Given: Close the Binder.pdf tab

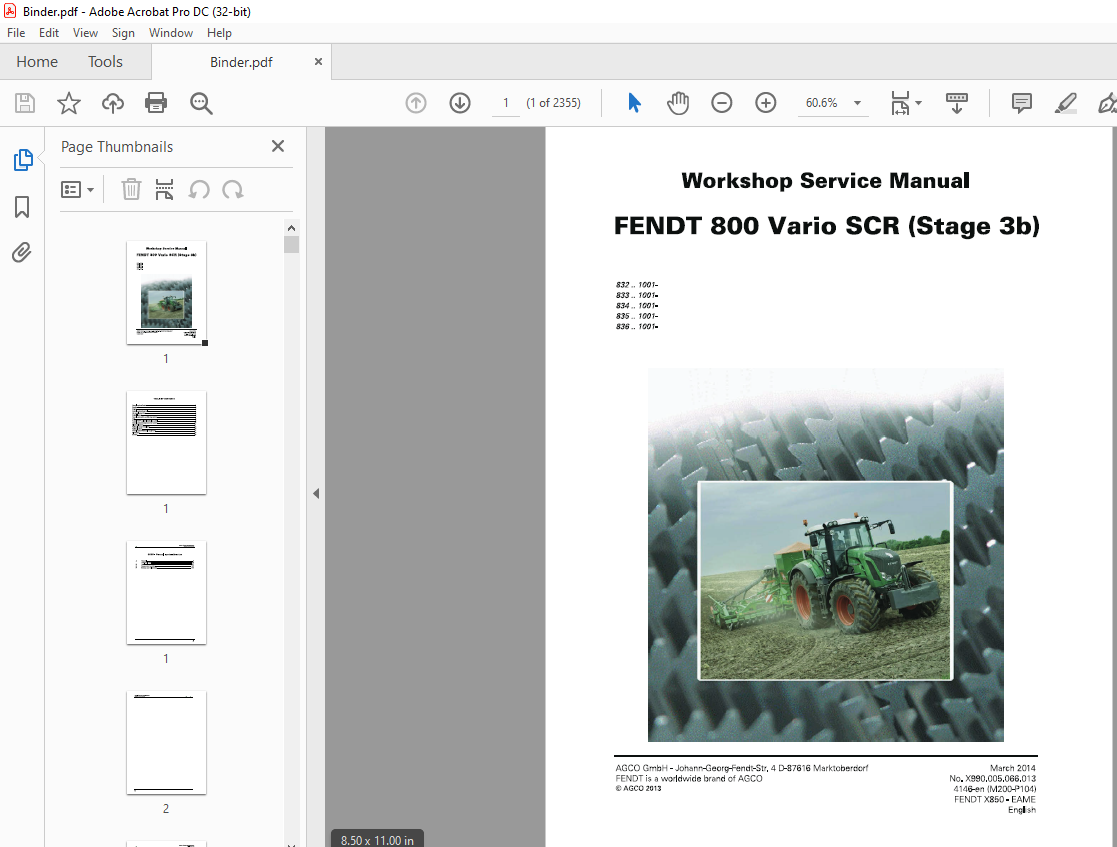Looking at the screenshot, I should pyautogui.click(x=318, y=62).
